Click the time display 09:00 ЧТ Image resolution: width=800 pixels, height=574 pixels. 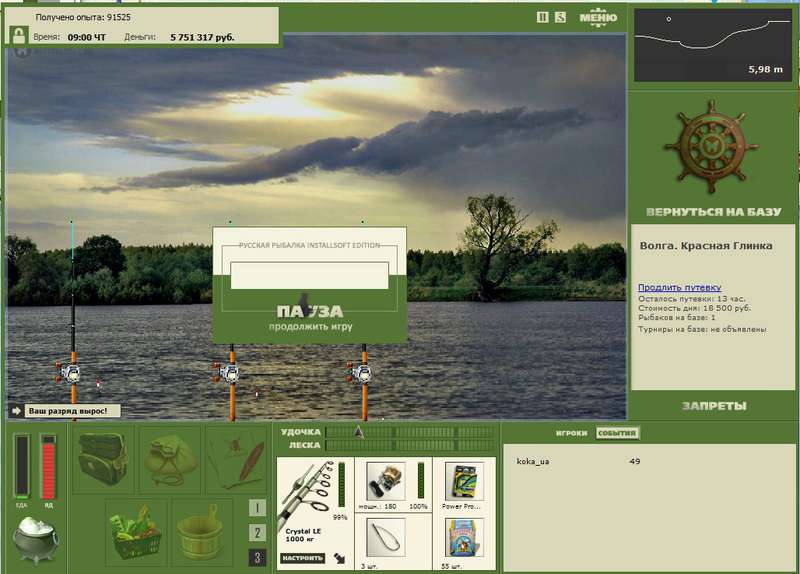(x=87, y=37)
